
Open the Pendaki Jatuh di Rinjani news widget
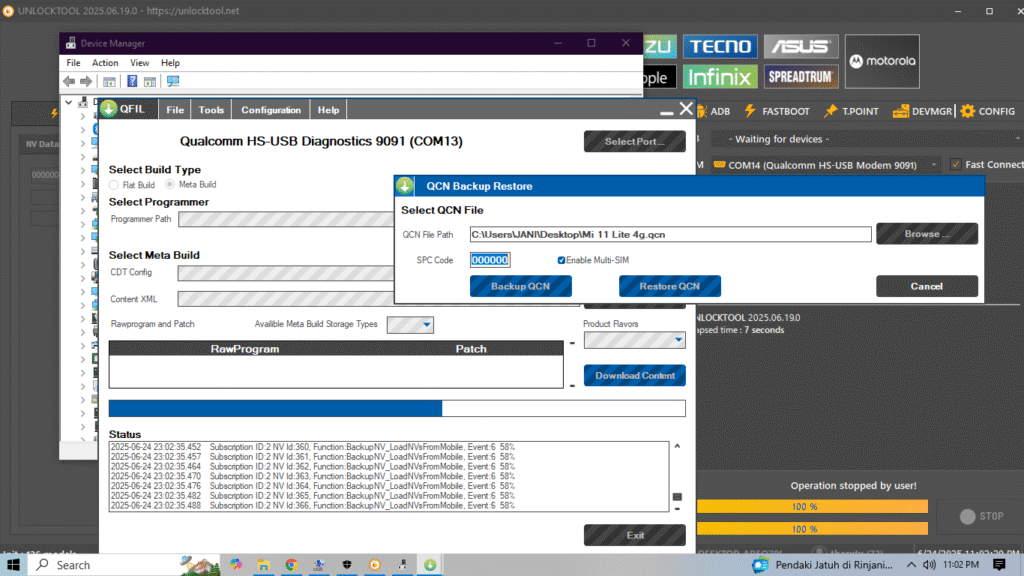[822, 565]
